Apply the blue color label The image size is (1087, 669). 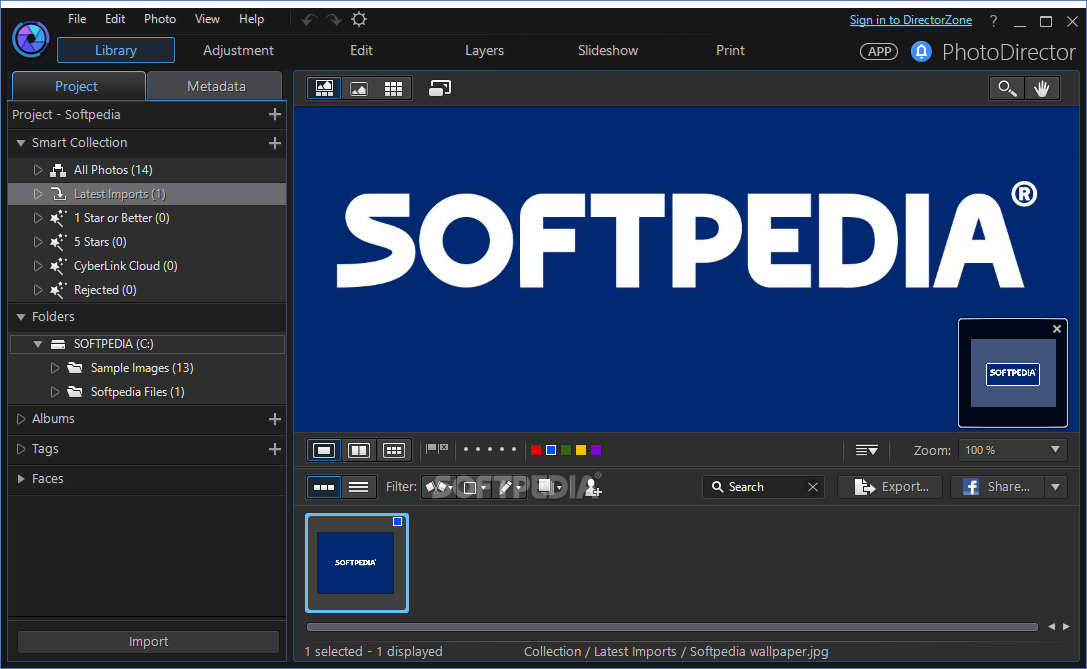[x=550, y=450]
